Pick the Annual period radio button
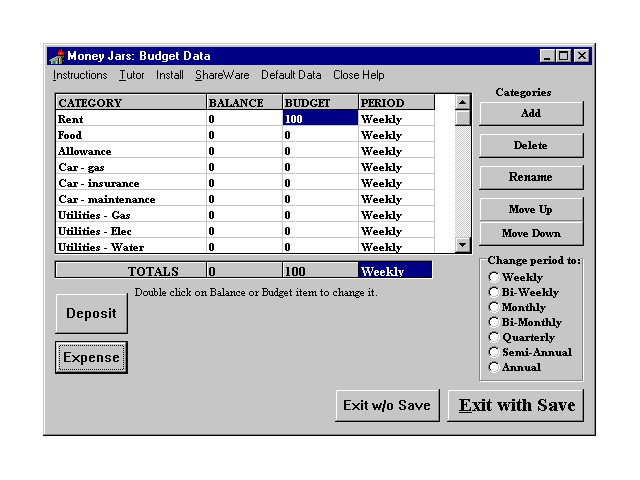 pyautogui.click(x=494, y=367)
